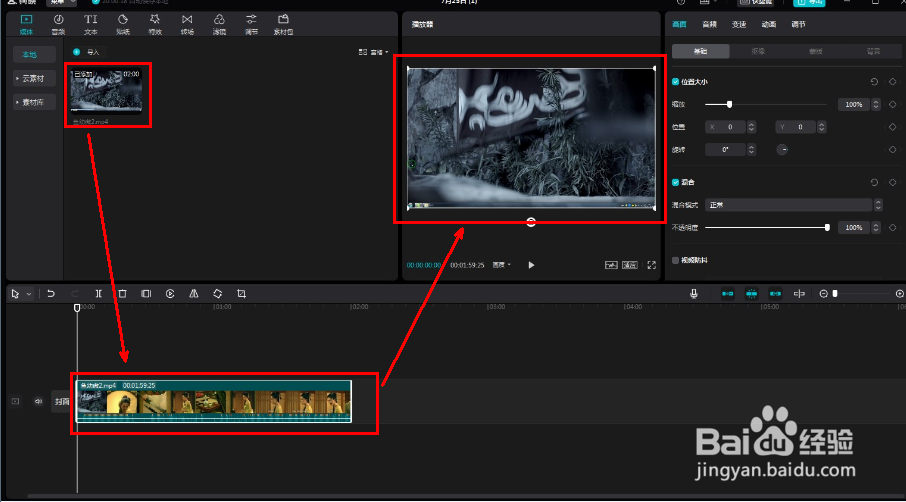This screenshot has width=906, height=502.
Task: Click the 导入 import button
Action: pos(87,52)
